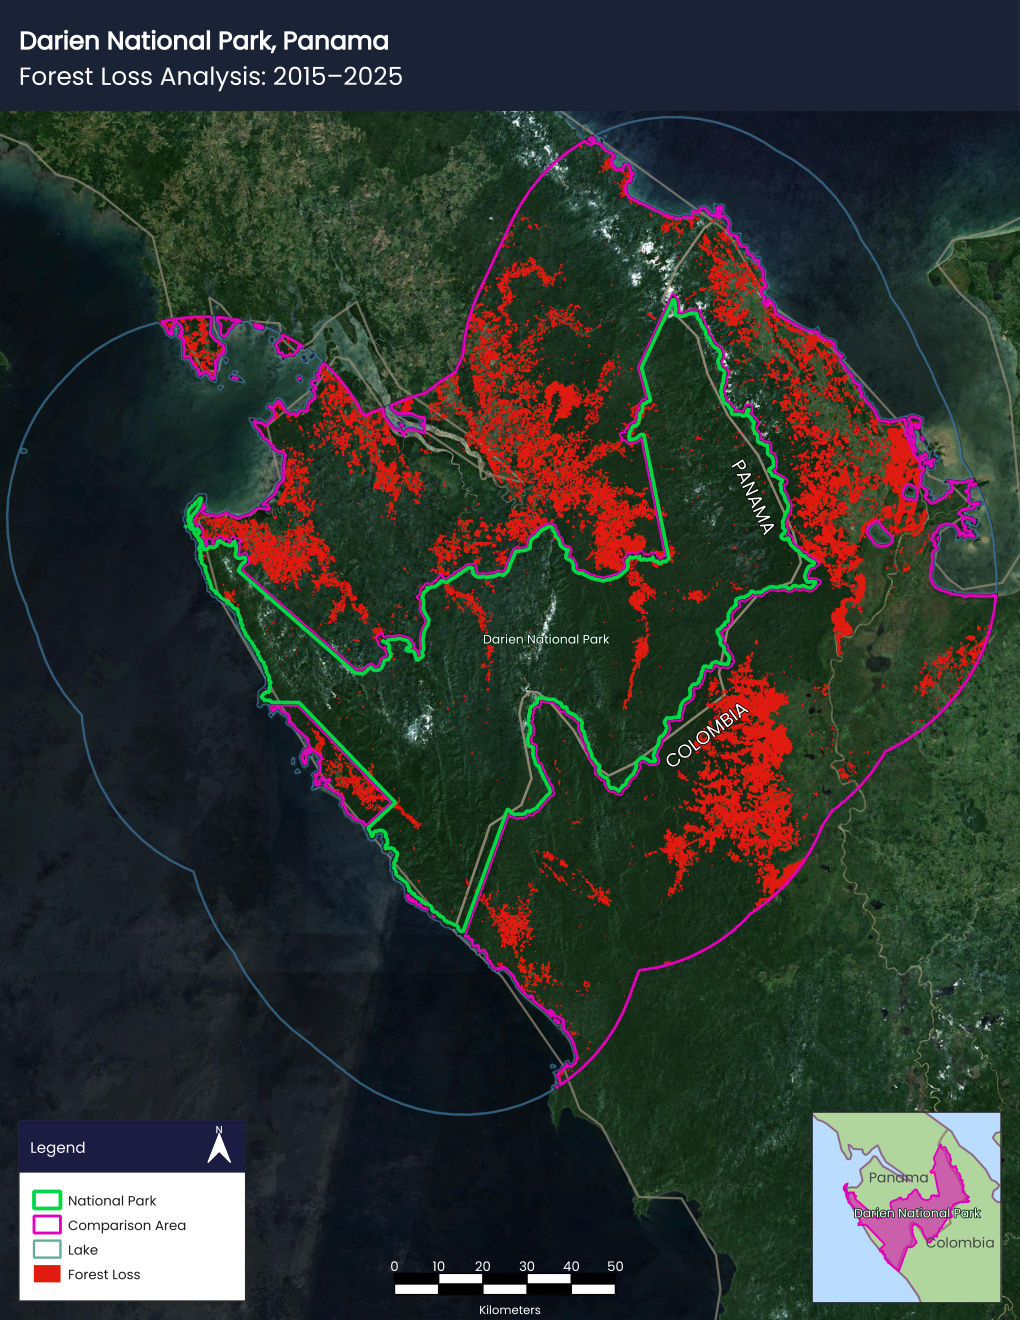Click the Kilometers scale unit label
The image size is (1020, 1320).
[x=510, y=1310]
